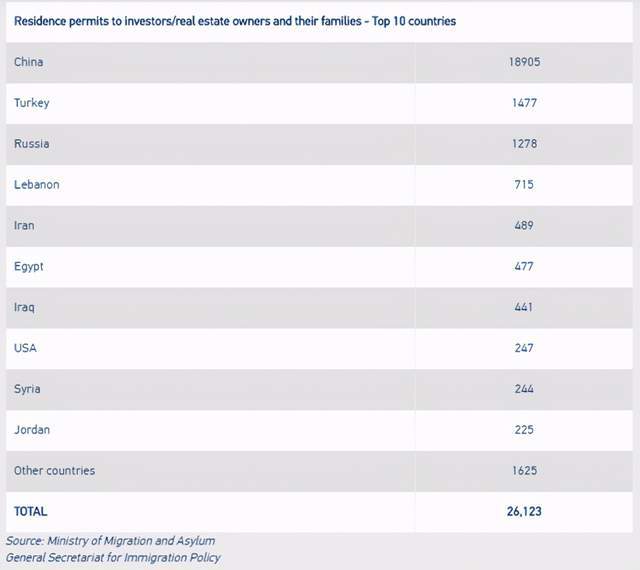The height and width of the screenshot is (570, 640).
Task: Select Lebanon's value 715
Action: point(524,185)
